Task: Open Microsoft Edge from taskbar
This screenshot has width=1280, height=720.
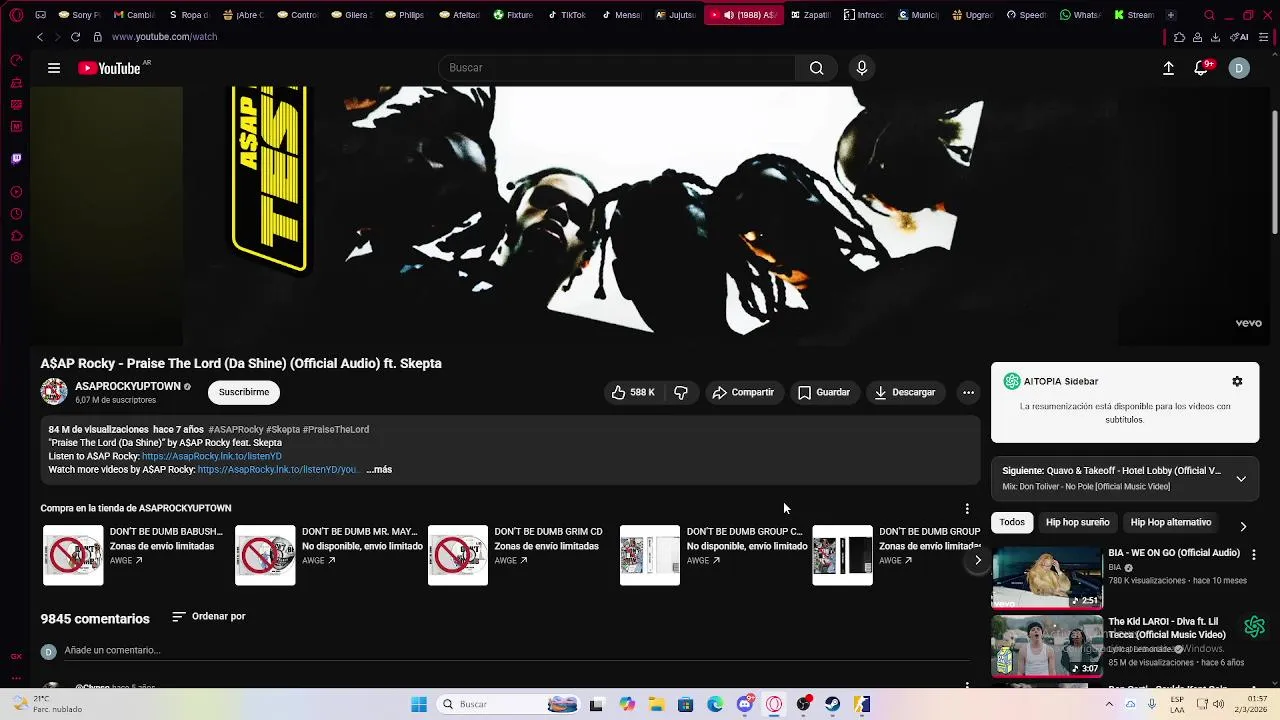Action: (715, 704)
